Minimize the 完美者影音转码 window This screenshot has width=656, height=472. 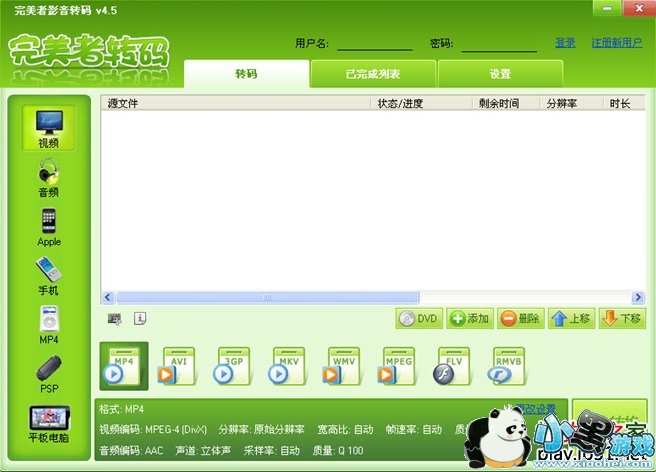click(x=607, y=8)
